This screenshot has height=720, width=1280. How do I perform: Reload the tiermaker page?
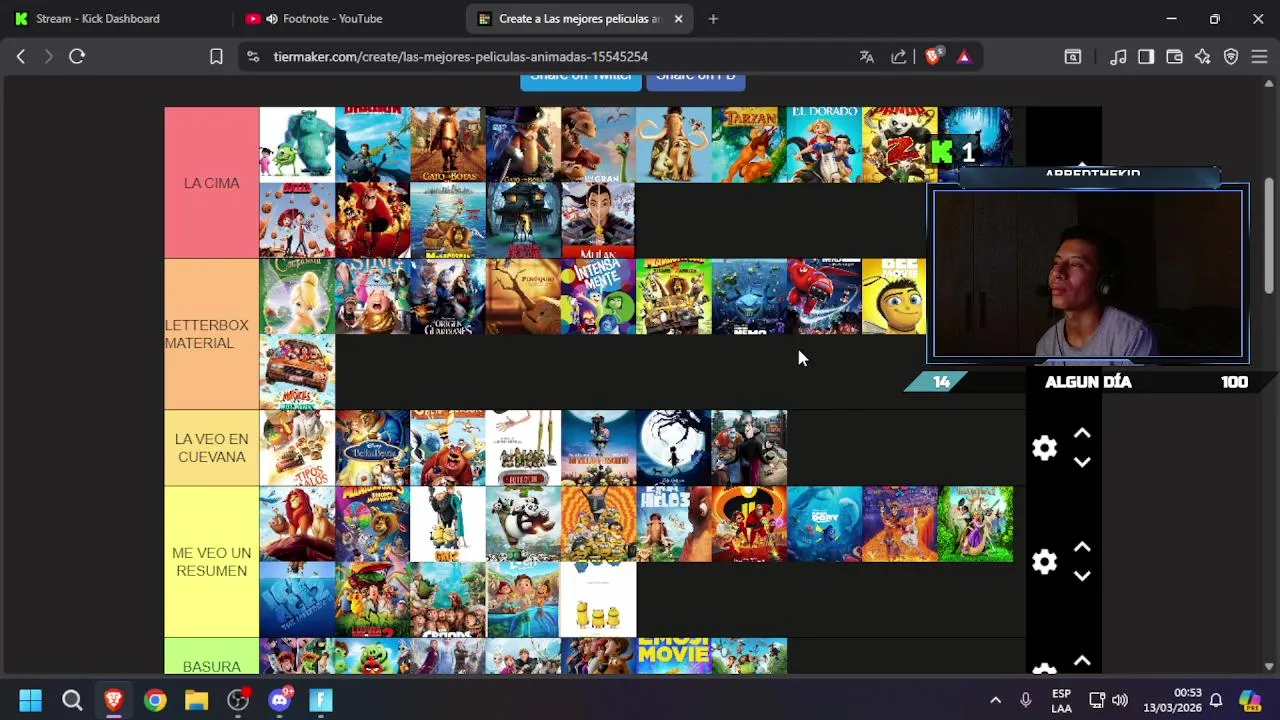(x=77, y=57)
